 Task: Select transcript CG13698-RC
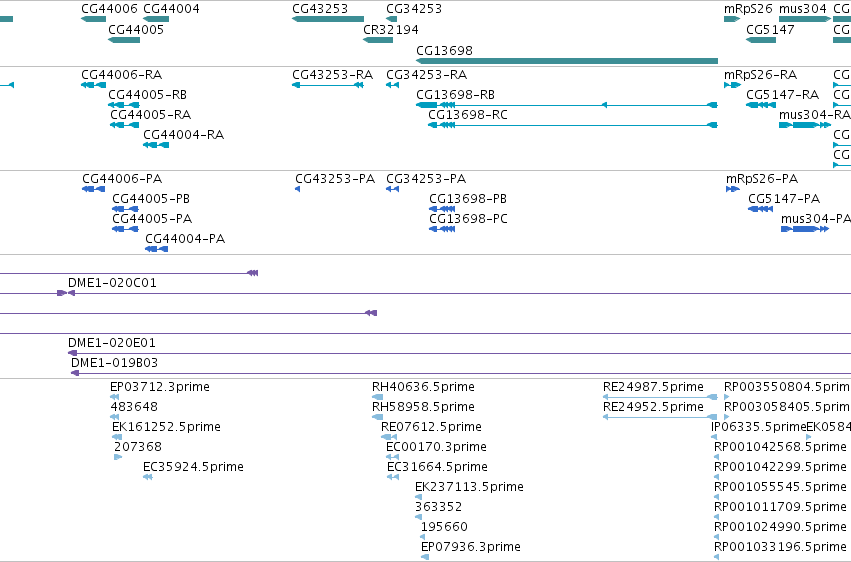[x=573, y=125]
